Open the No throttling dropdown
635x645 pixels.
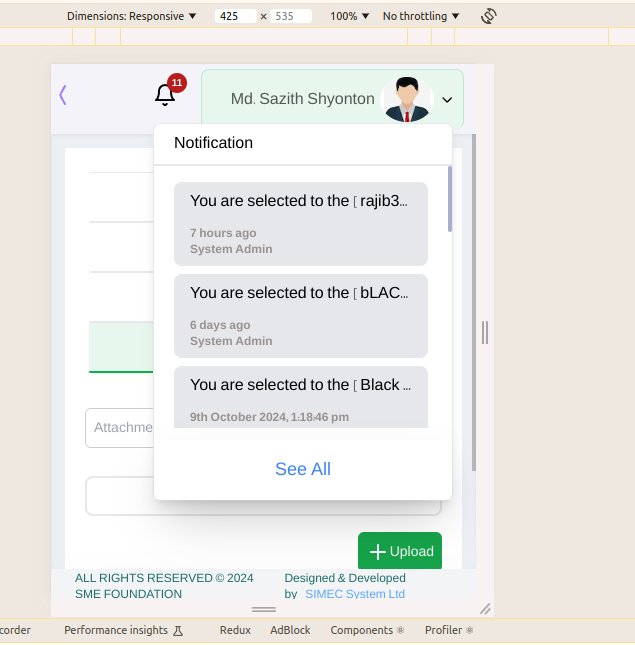[420, 16]
